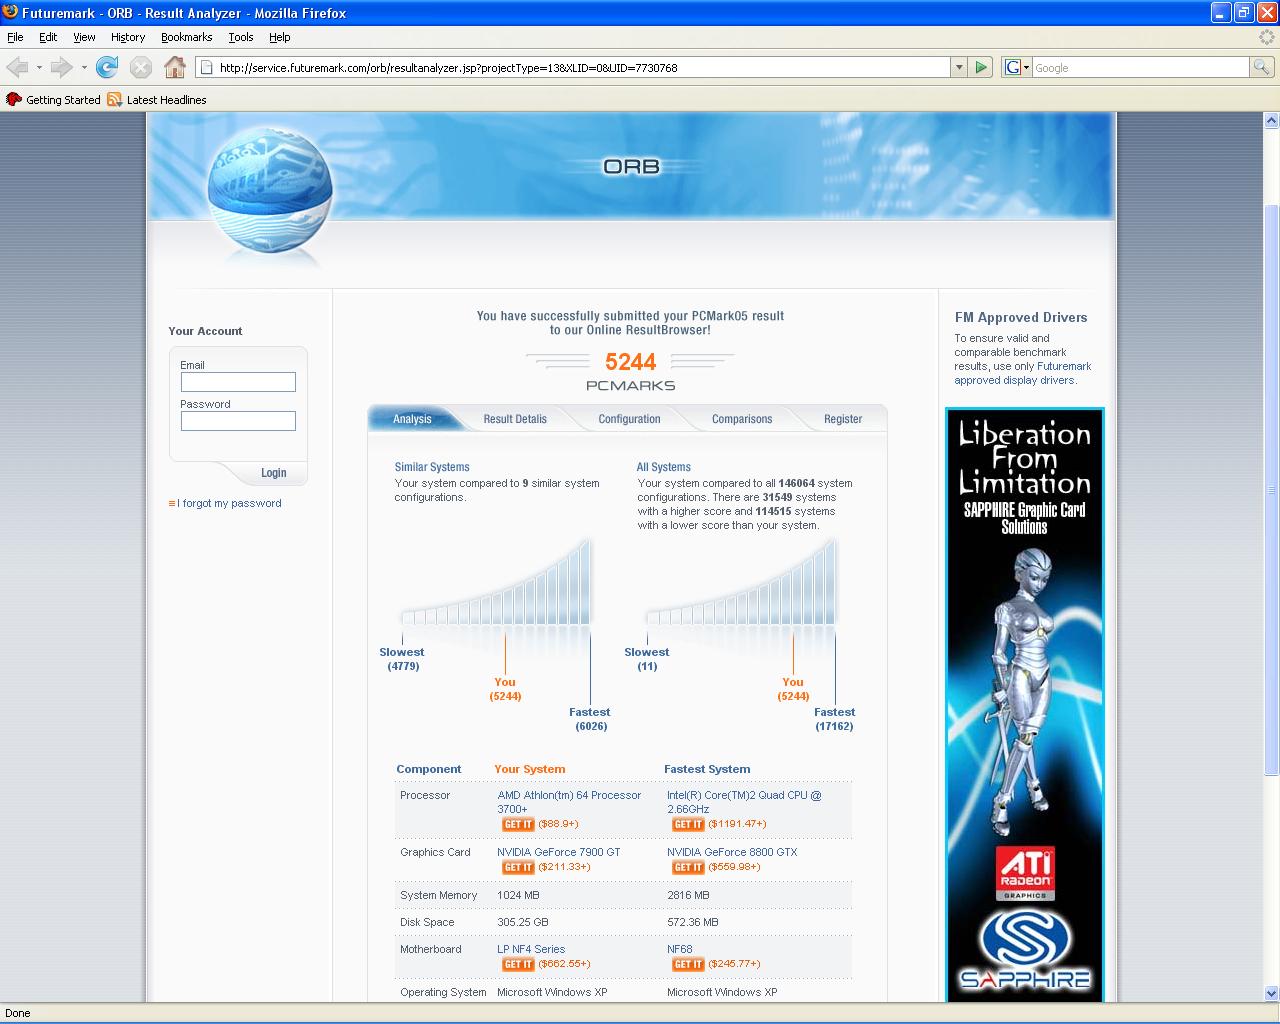
Task: Open Latest Headlines feed bookmark
Action: (x=157, y=100)
